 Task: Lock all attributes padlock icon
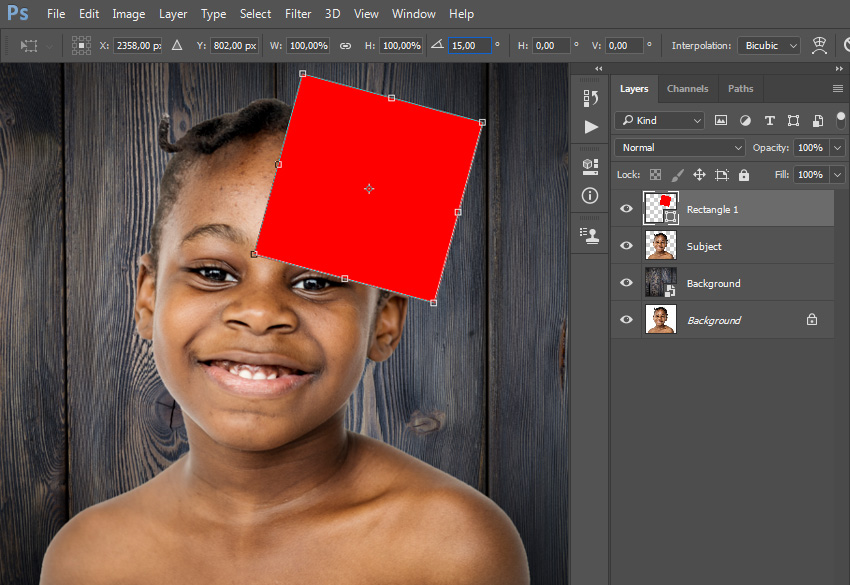[x=744, y=175]
